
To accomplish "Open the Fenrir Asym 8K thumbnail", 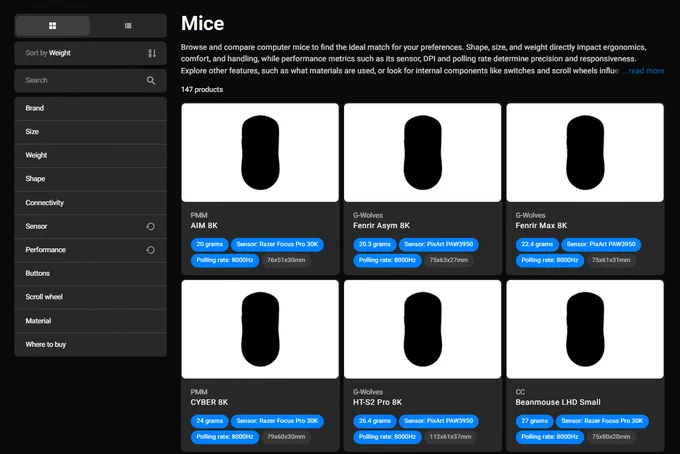I will point(422,152).
